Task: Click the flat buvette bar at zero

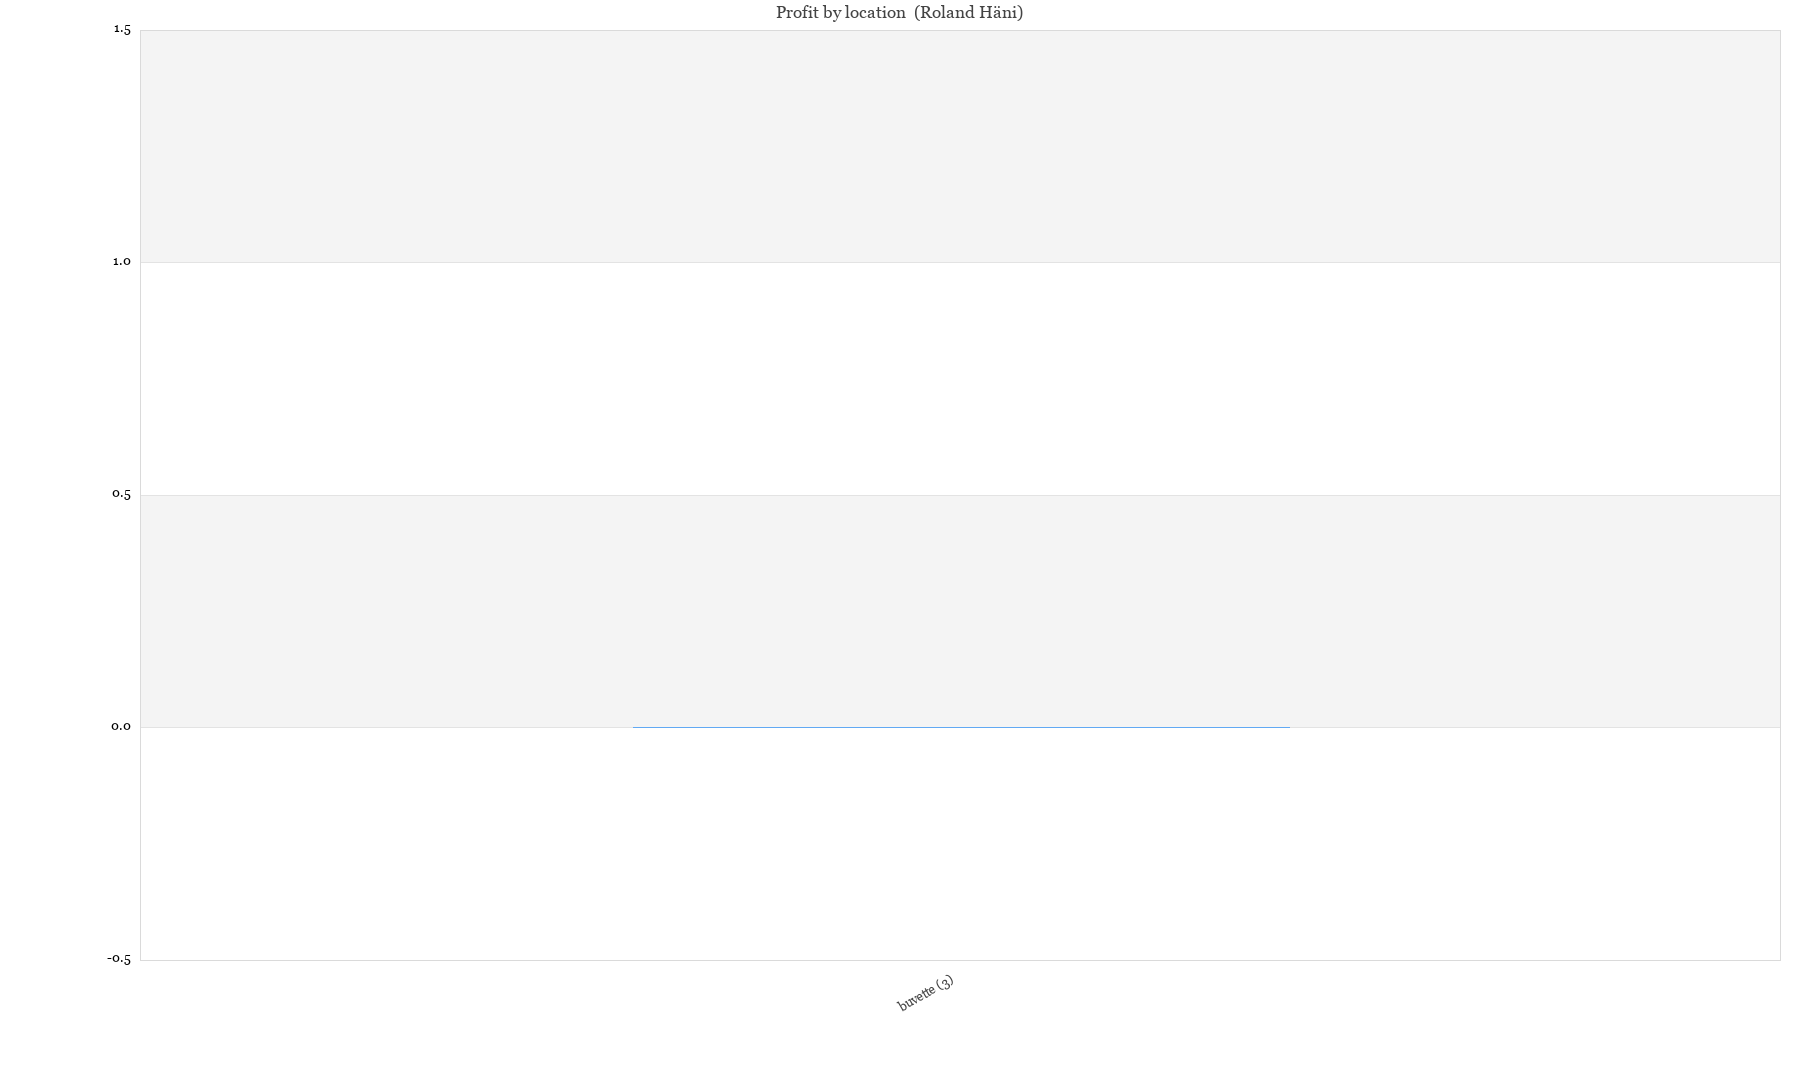Action: 961,727
